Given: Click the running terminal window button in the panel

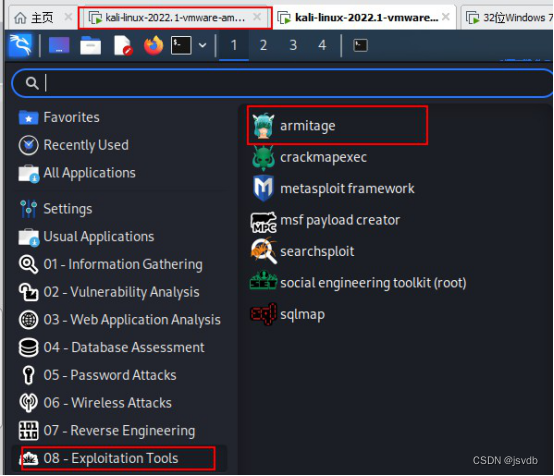Looking at the screenshot, I should [x=360, y=46].
